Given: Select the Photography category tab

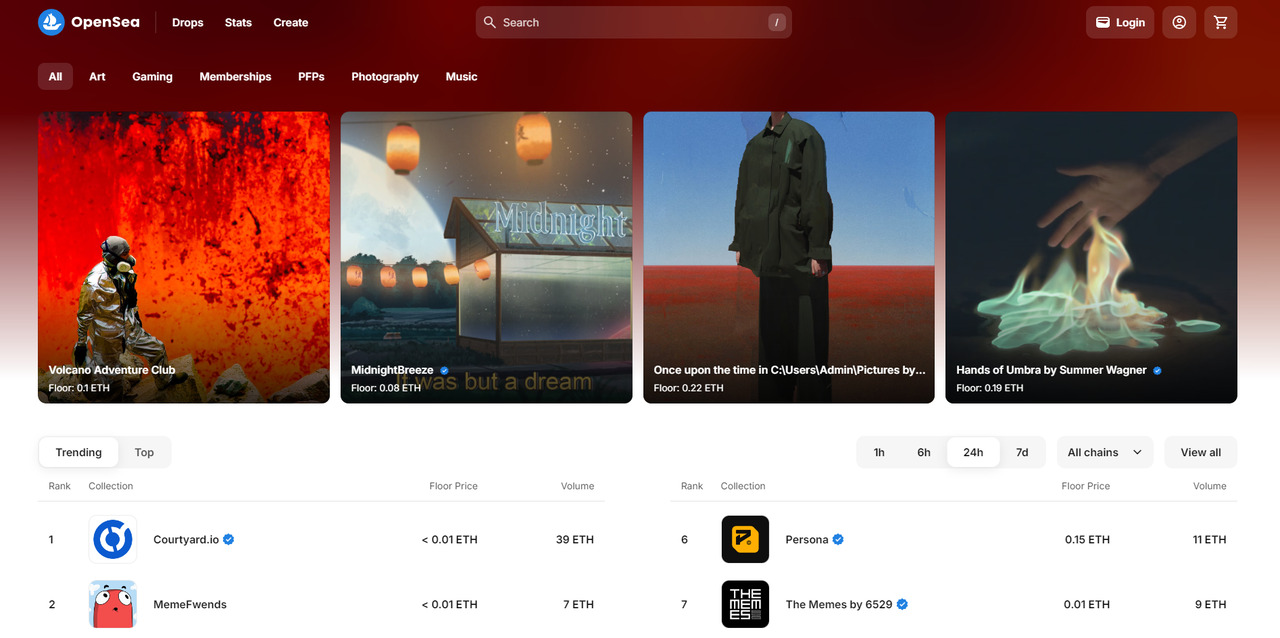Looking at the screenshot, I should [x=385, y=76].
